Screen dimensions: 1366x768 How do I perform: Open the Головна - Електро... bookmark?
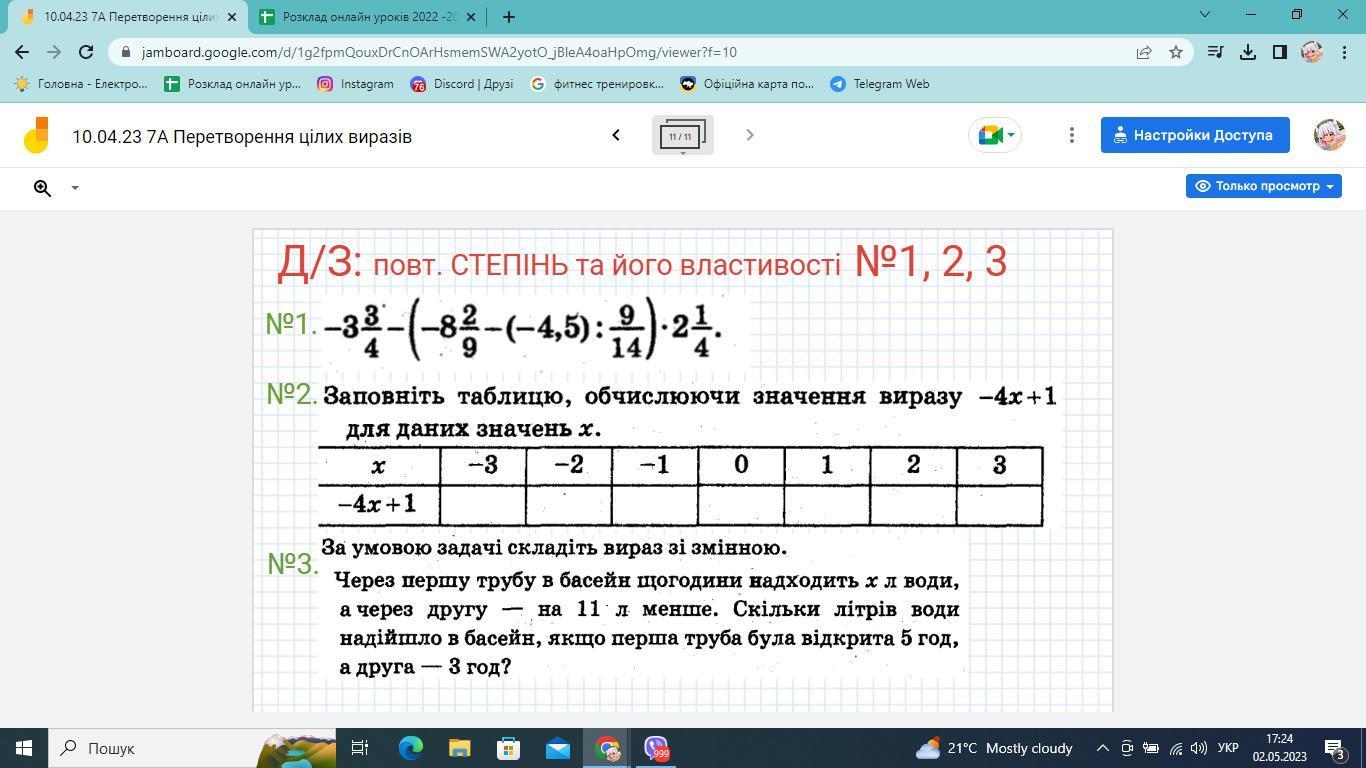80,84
